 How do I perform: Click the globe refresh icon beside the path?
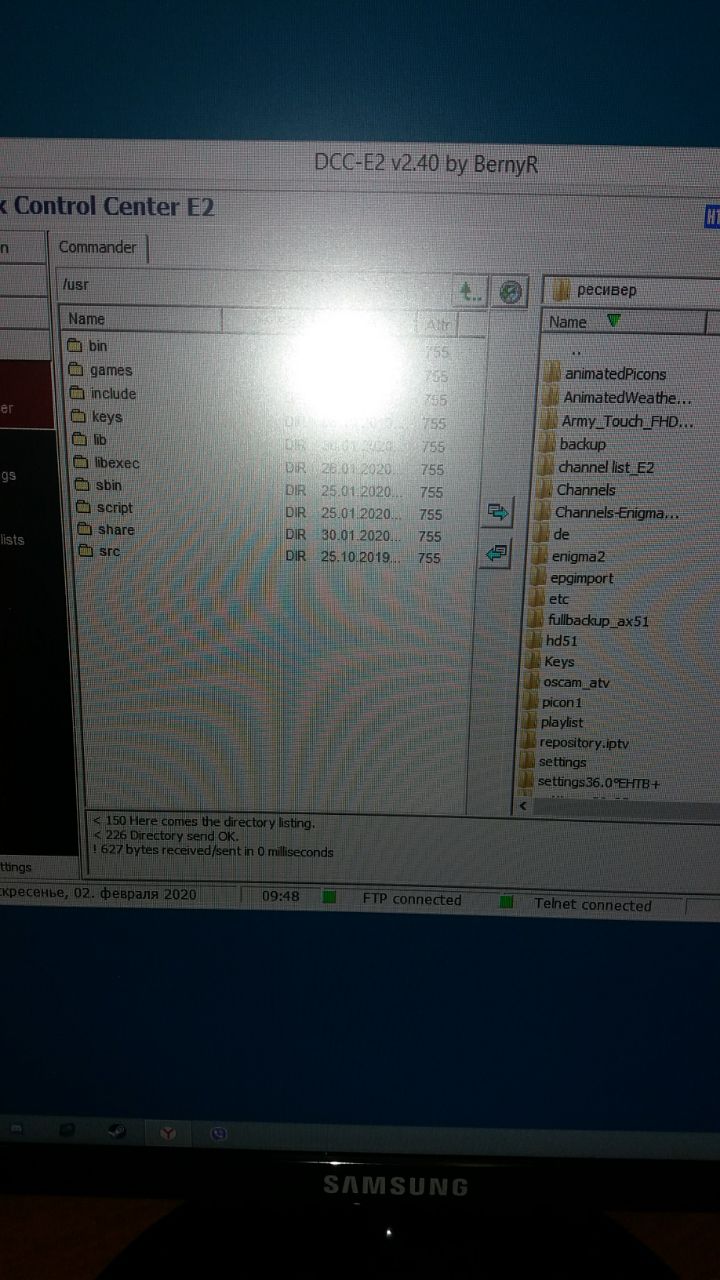[512, 292]
